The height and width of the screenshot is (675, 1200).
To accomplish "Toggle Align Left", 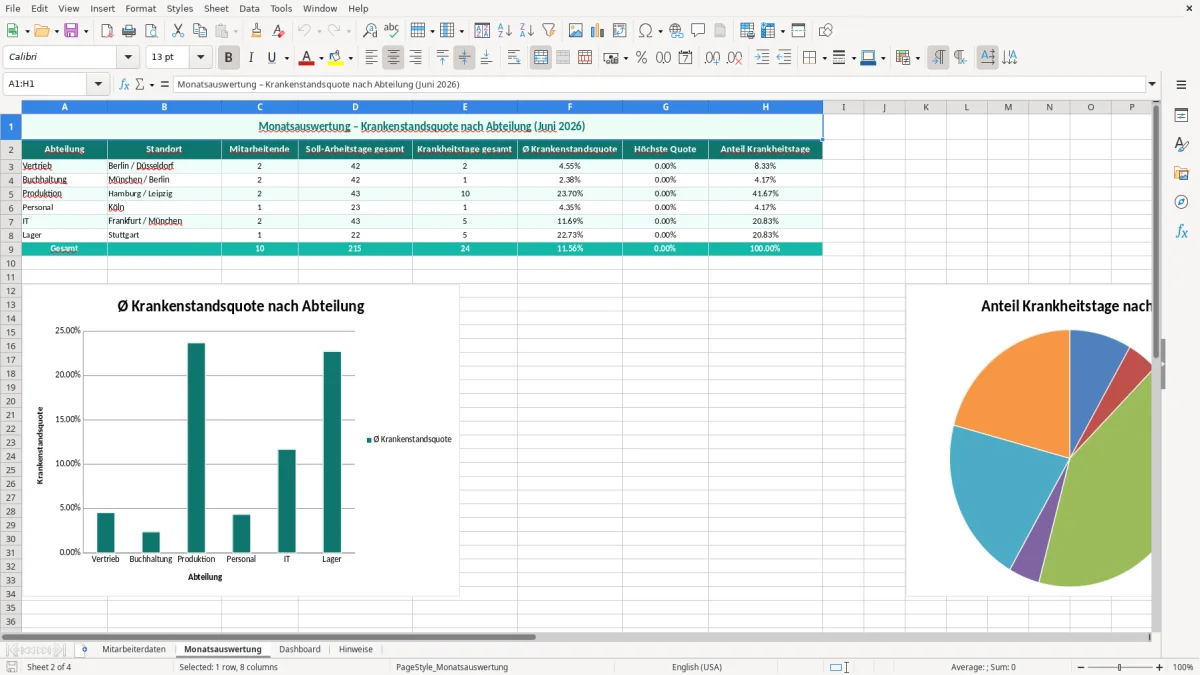I will click(372, 58).
